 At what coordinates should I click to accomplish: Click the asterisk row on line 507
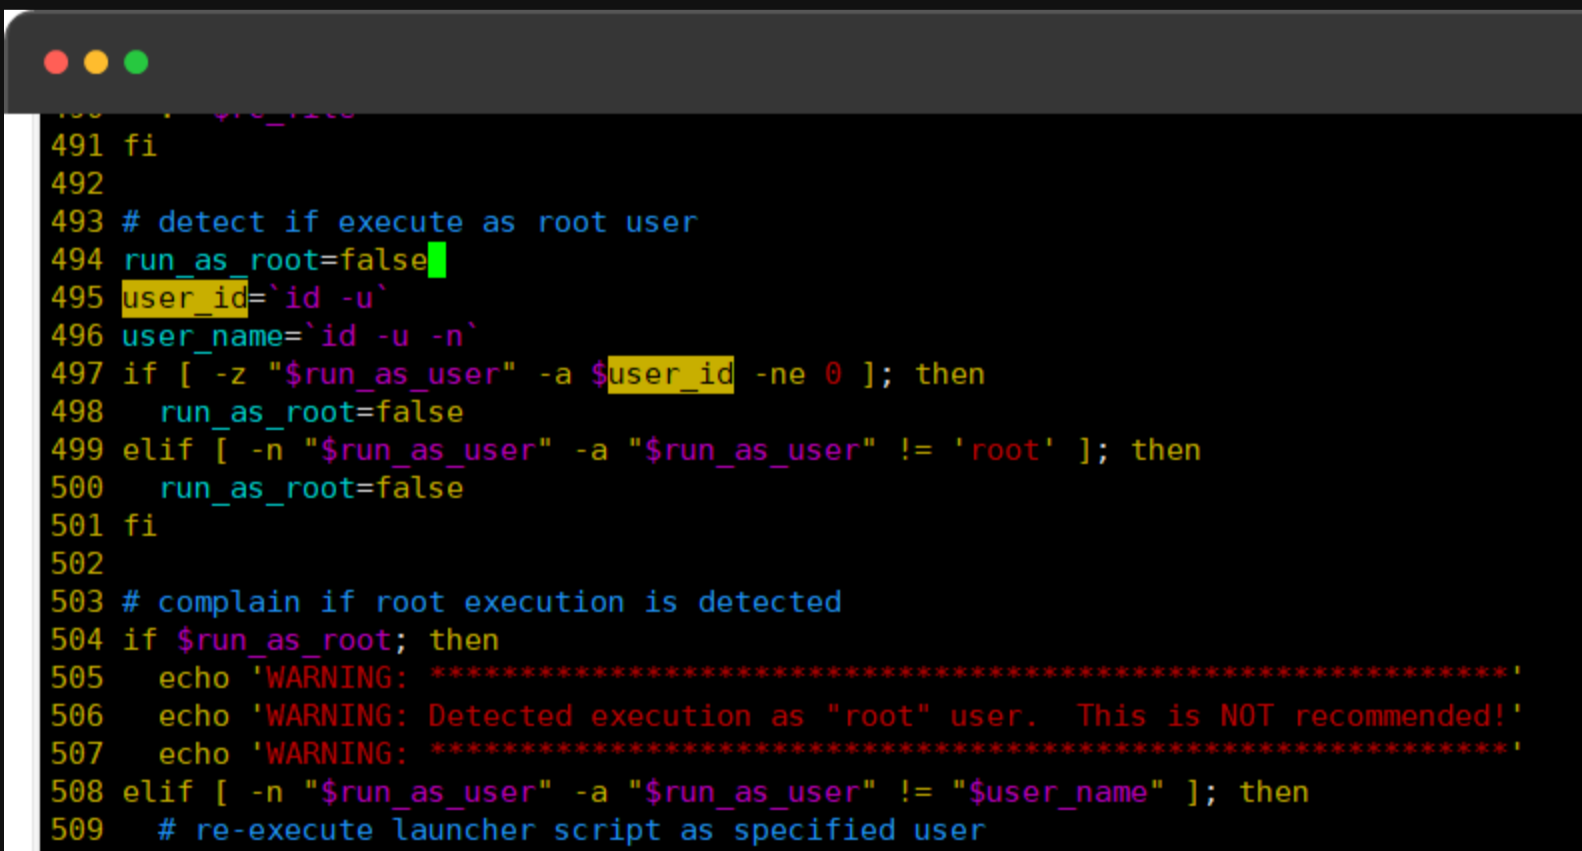click(x=969, y=750)
